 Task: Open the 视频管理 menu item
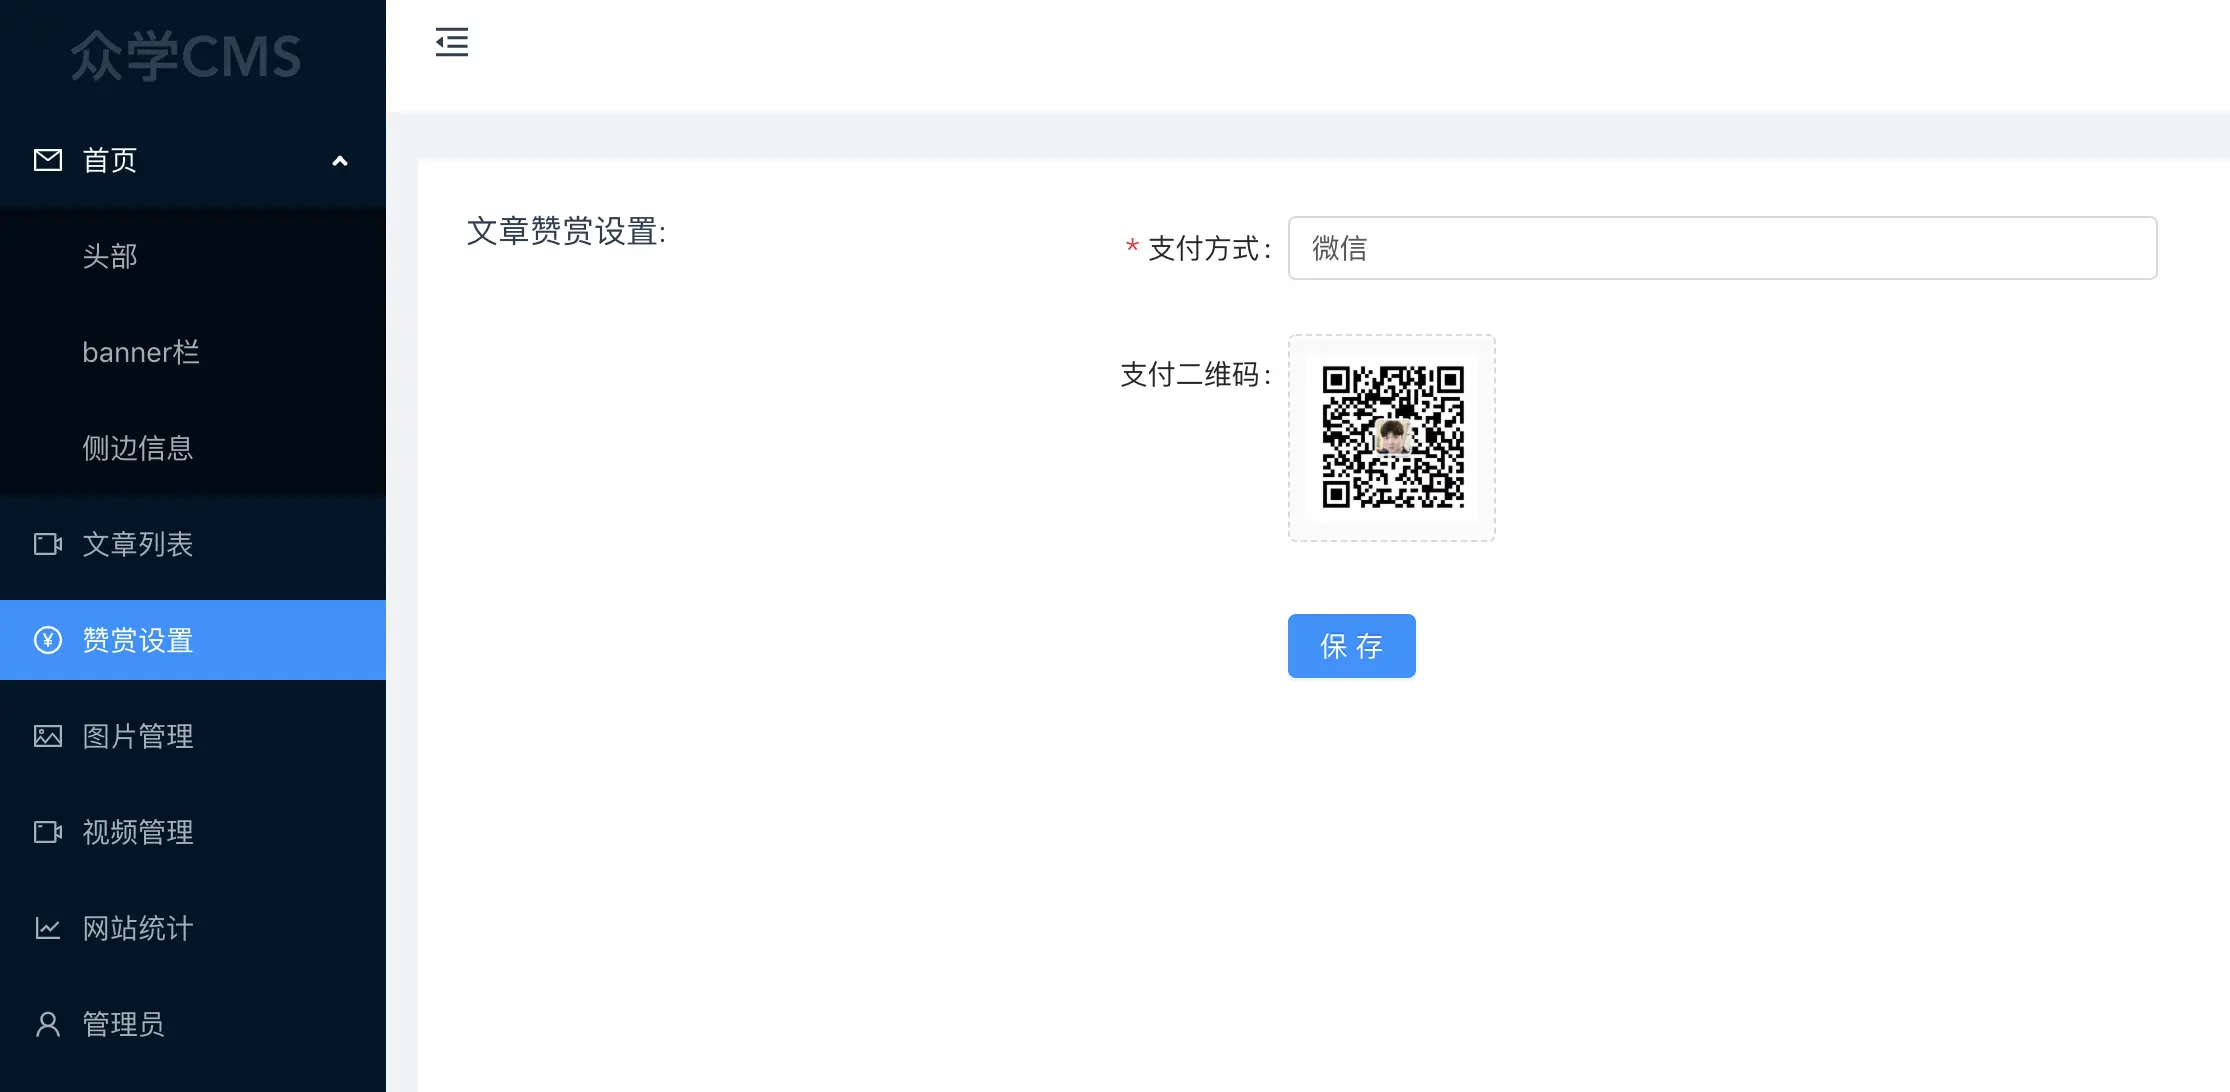click(193, 832)
